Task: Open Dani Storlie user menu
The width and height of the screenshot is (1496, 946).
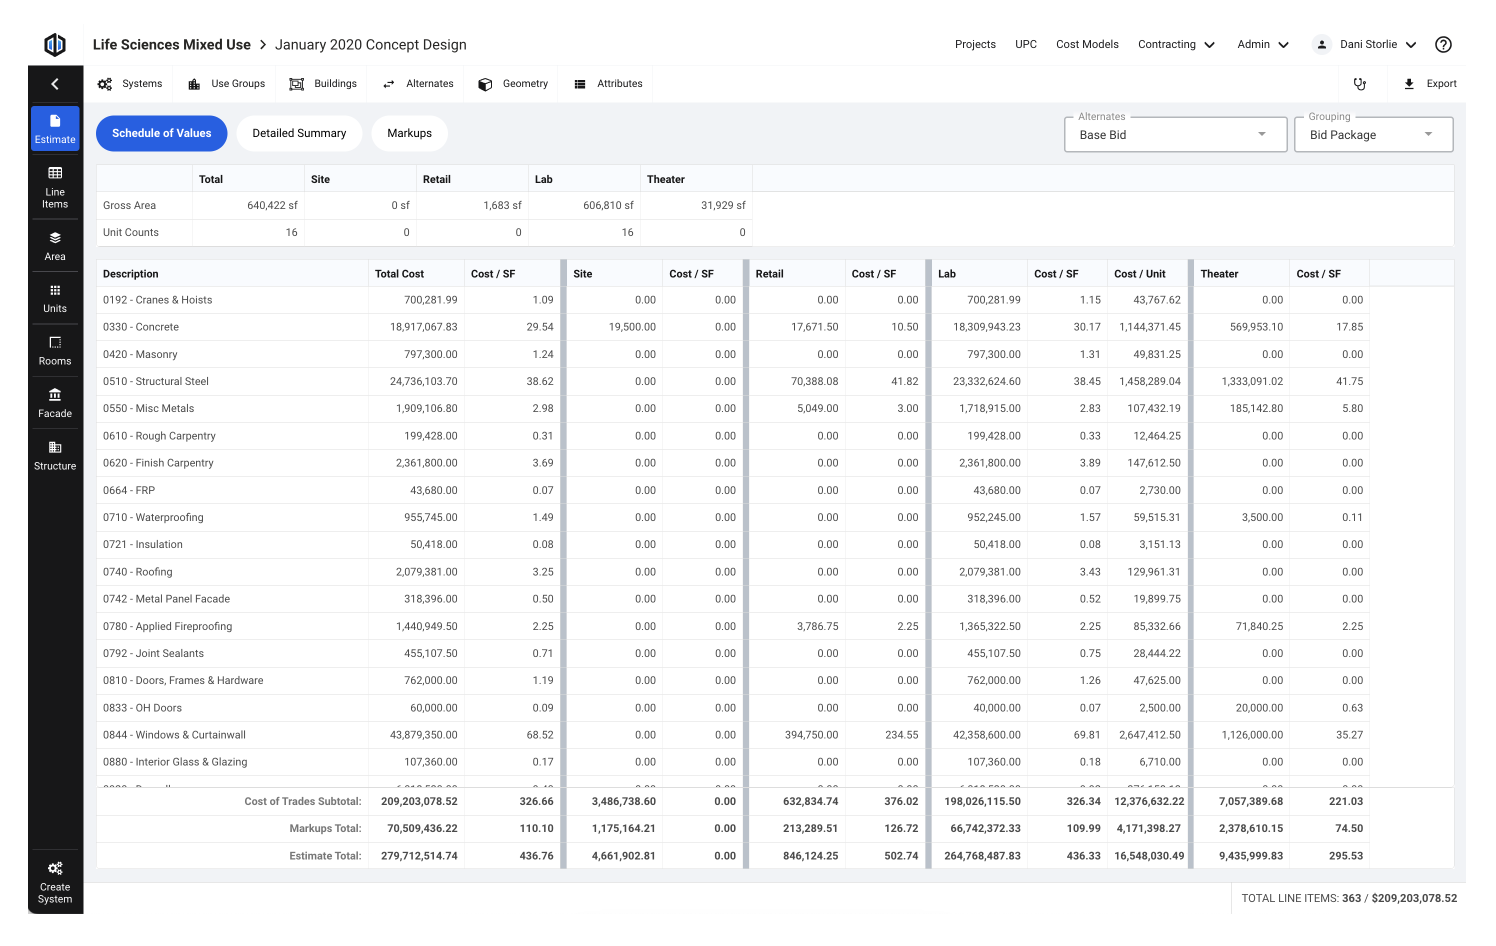Action: (x=1367, y=45)
